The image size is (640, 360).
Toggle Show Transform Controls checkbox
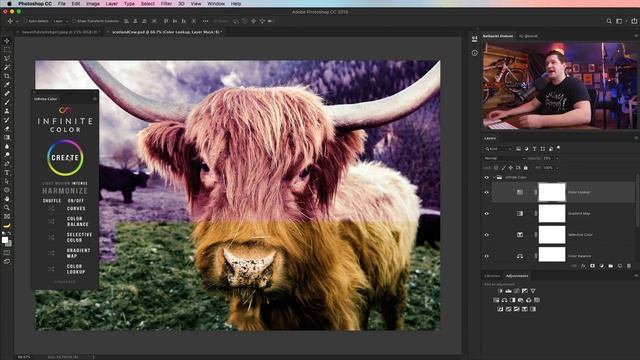pos(74,21)
